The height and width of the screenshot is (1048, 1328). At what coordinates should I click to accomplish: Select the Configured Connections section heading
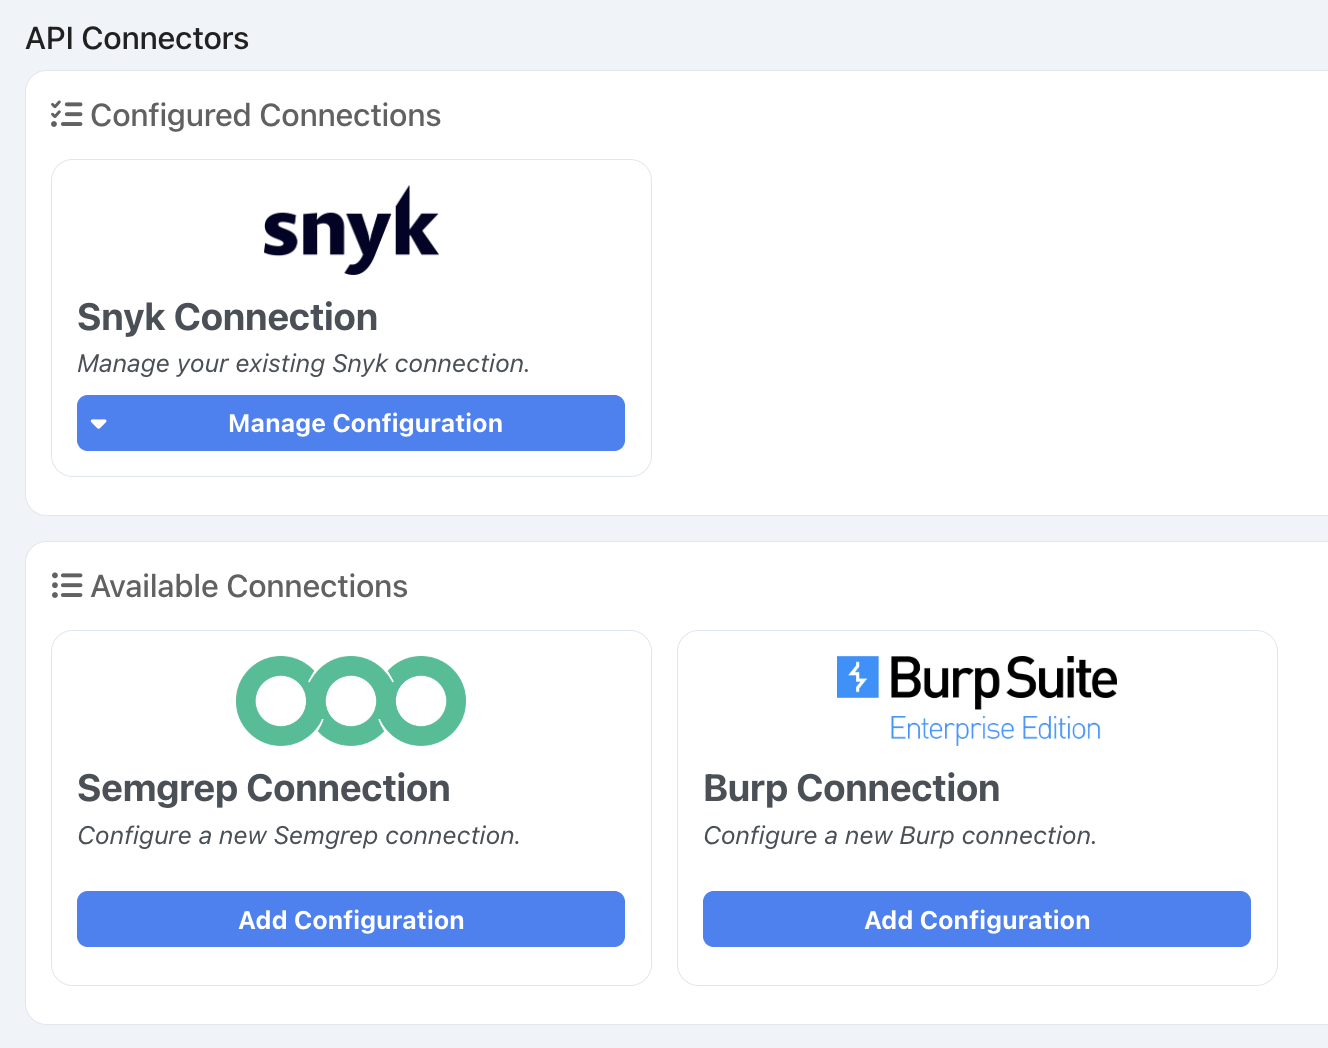[265, 116]
